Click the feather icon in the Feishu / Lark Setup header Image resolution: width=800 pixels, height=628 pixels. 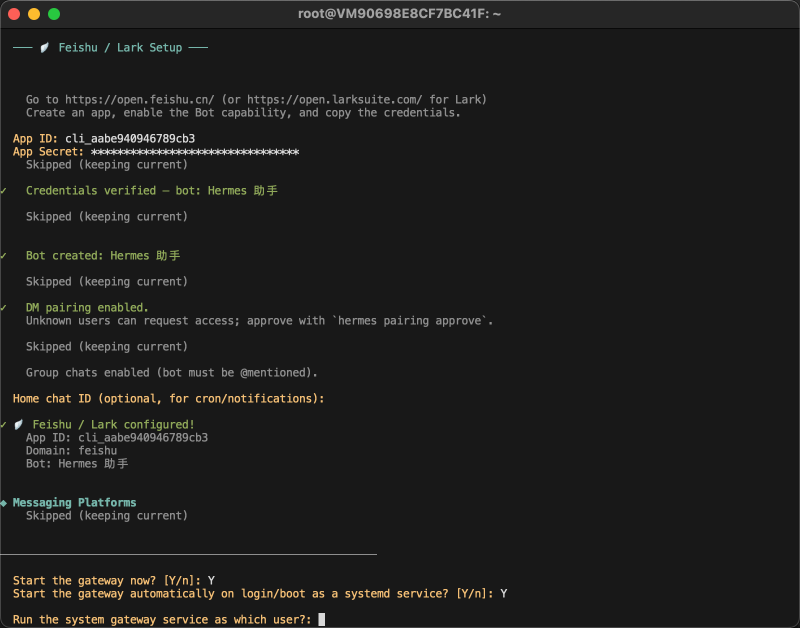[x=45, y=47]
